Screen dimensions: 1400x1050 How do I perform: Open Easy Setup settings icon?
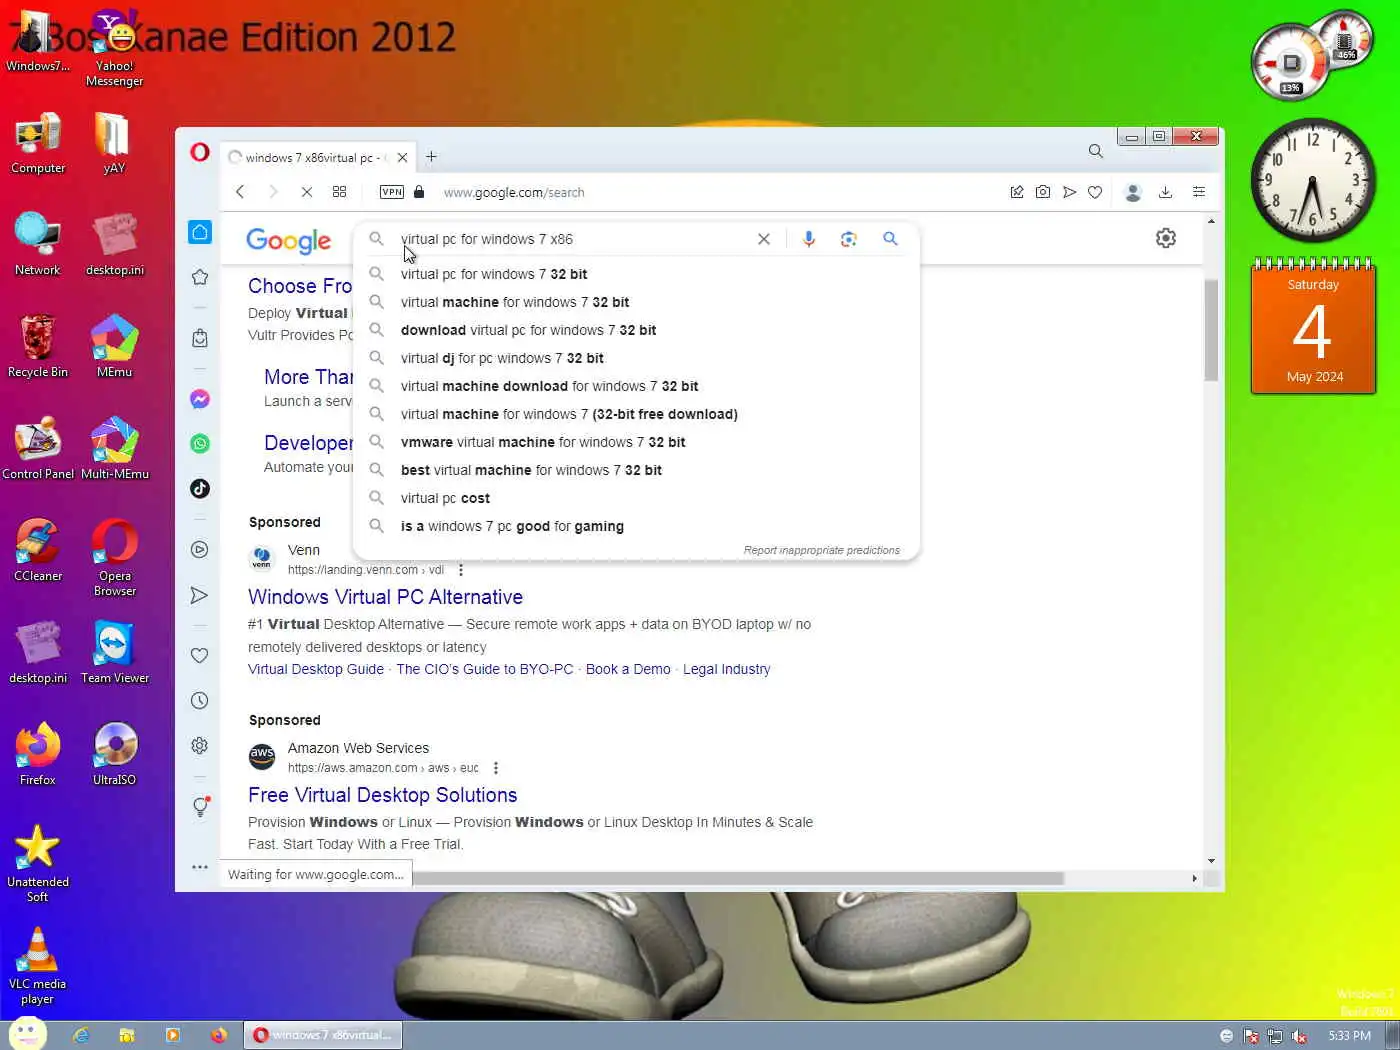1198,192
